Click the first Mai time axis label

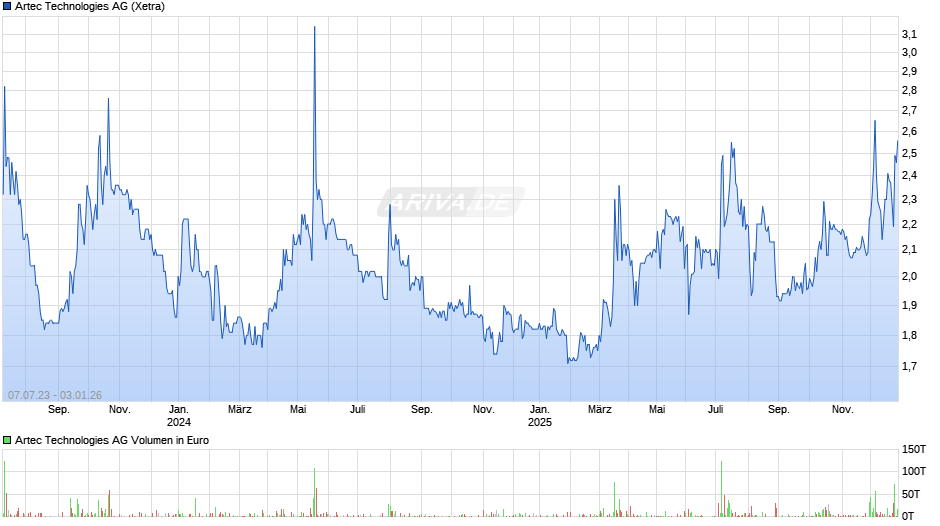(298, 410)
